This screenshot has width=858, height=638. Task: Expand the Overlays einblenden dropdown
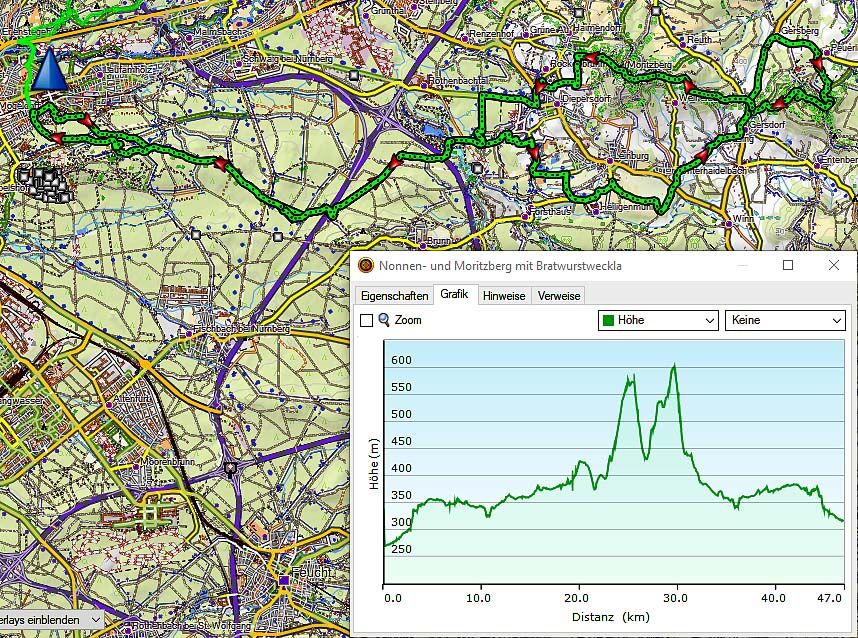pos(50,619)
